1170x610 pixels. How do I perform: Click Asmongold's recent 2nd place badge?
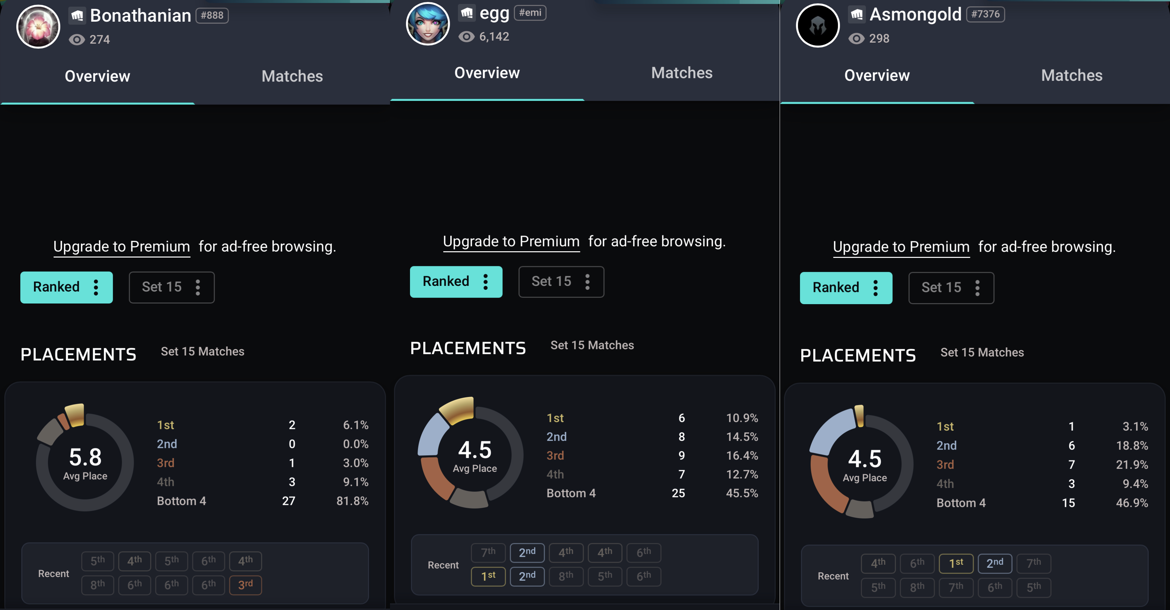(995, 563)
